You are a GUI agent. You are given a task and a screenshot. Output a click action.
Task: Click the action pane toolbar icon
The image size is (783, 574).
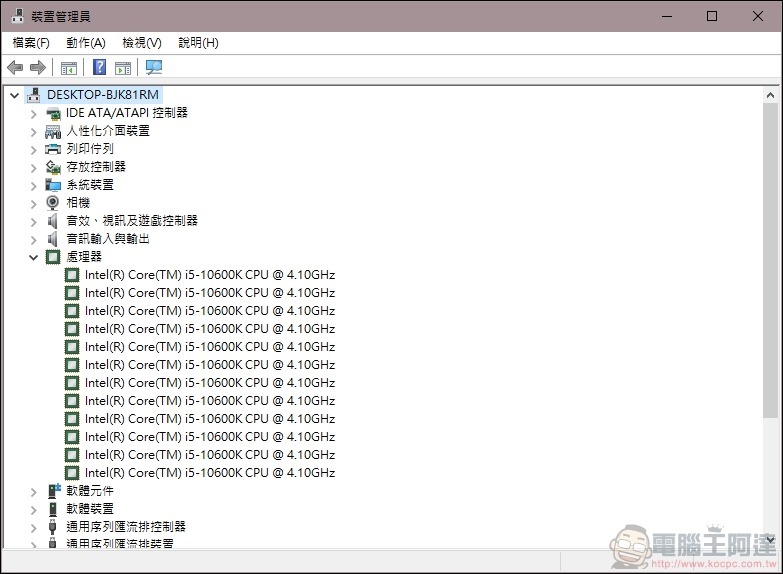pyautogui.click(x=123, y=67)
